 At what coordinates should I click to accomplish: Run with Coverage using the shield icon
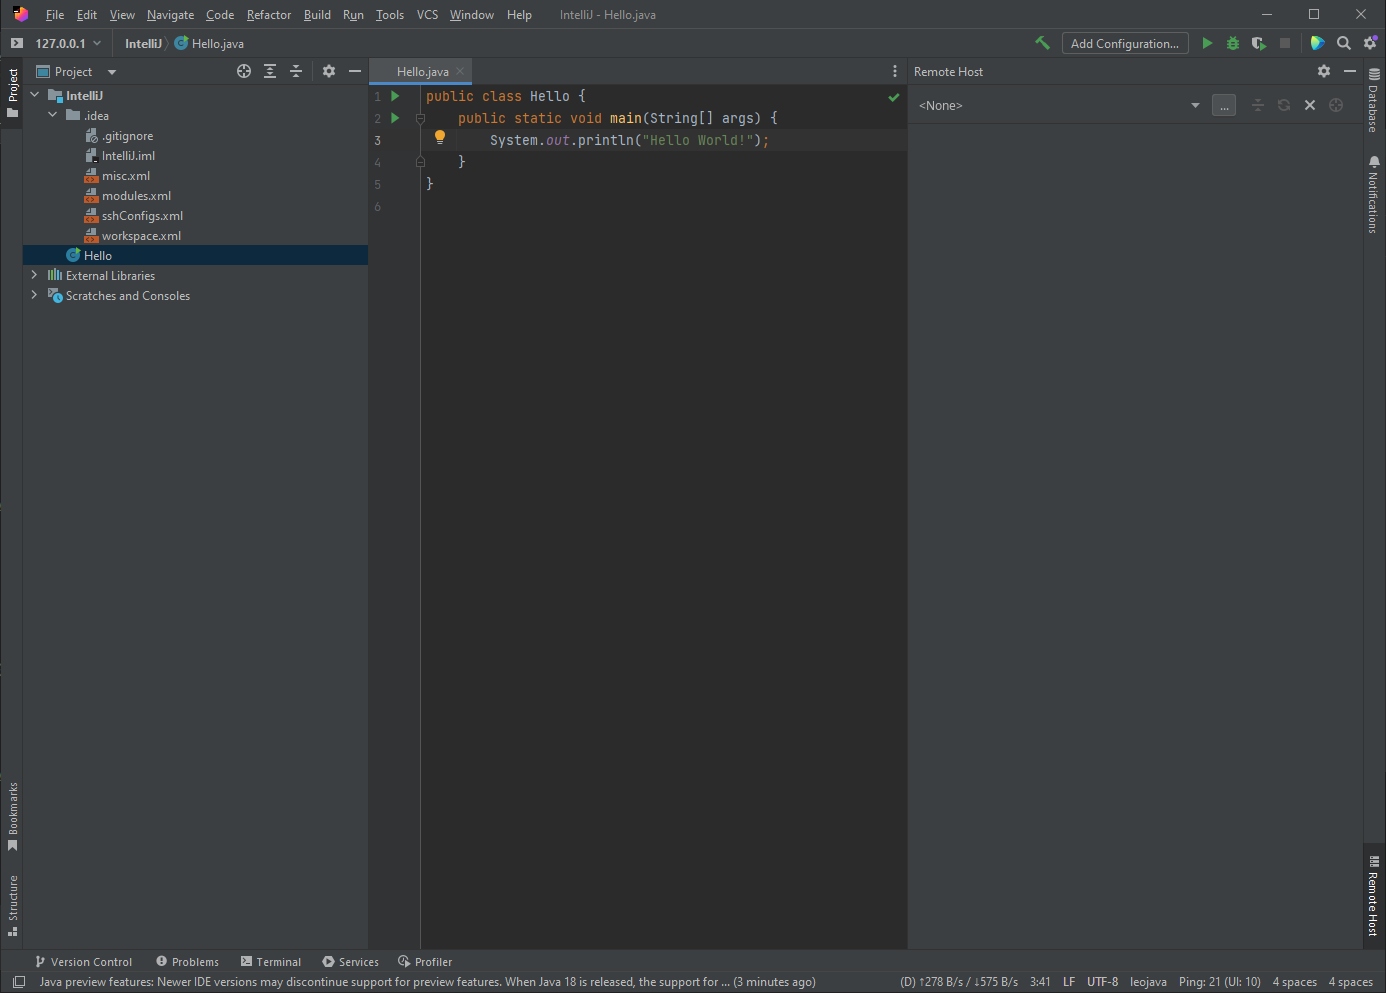click(1258, 43)
